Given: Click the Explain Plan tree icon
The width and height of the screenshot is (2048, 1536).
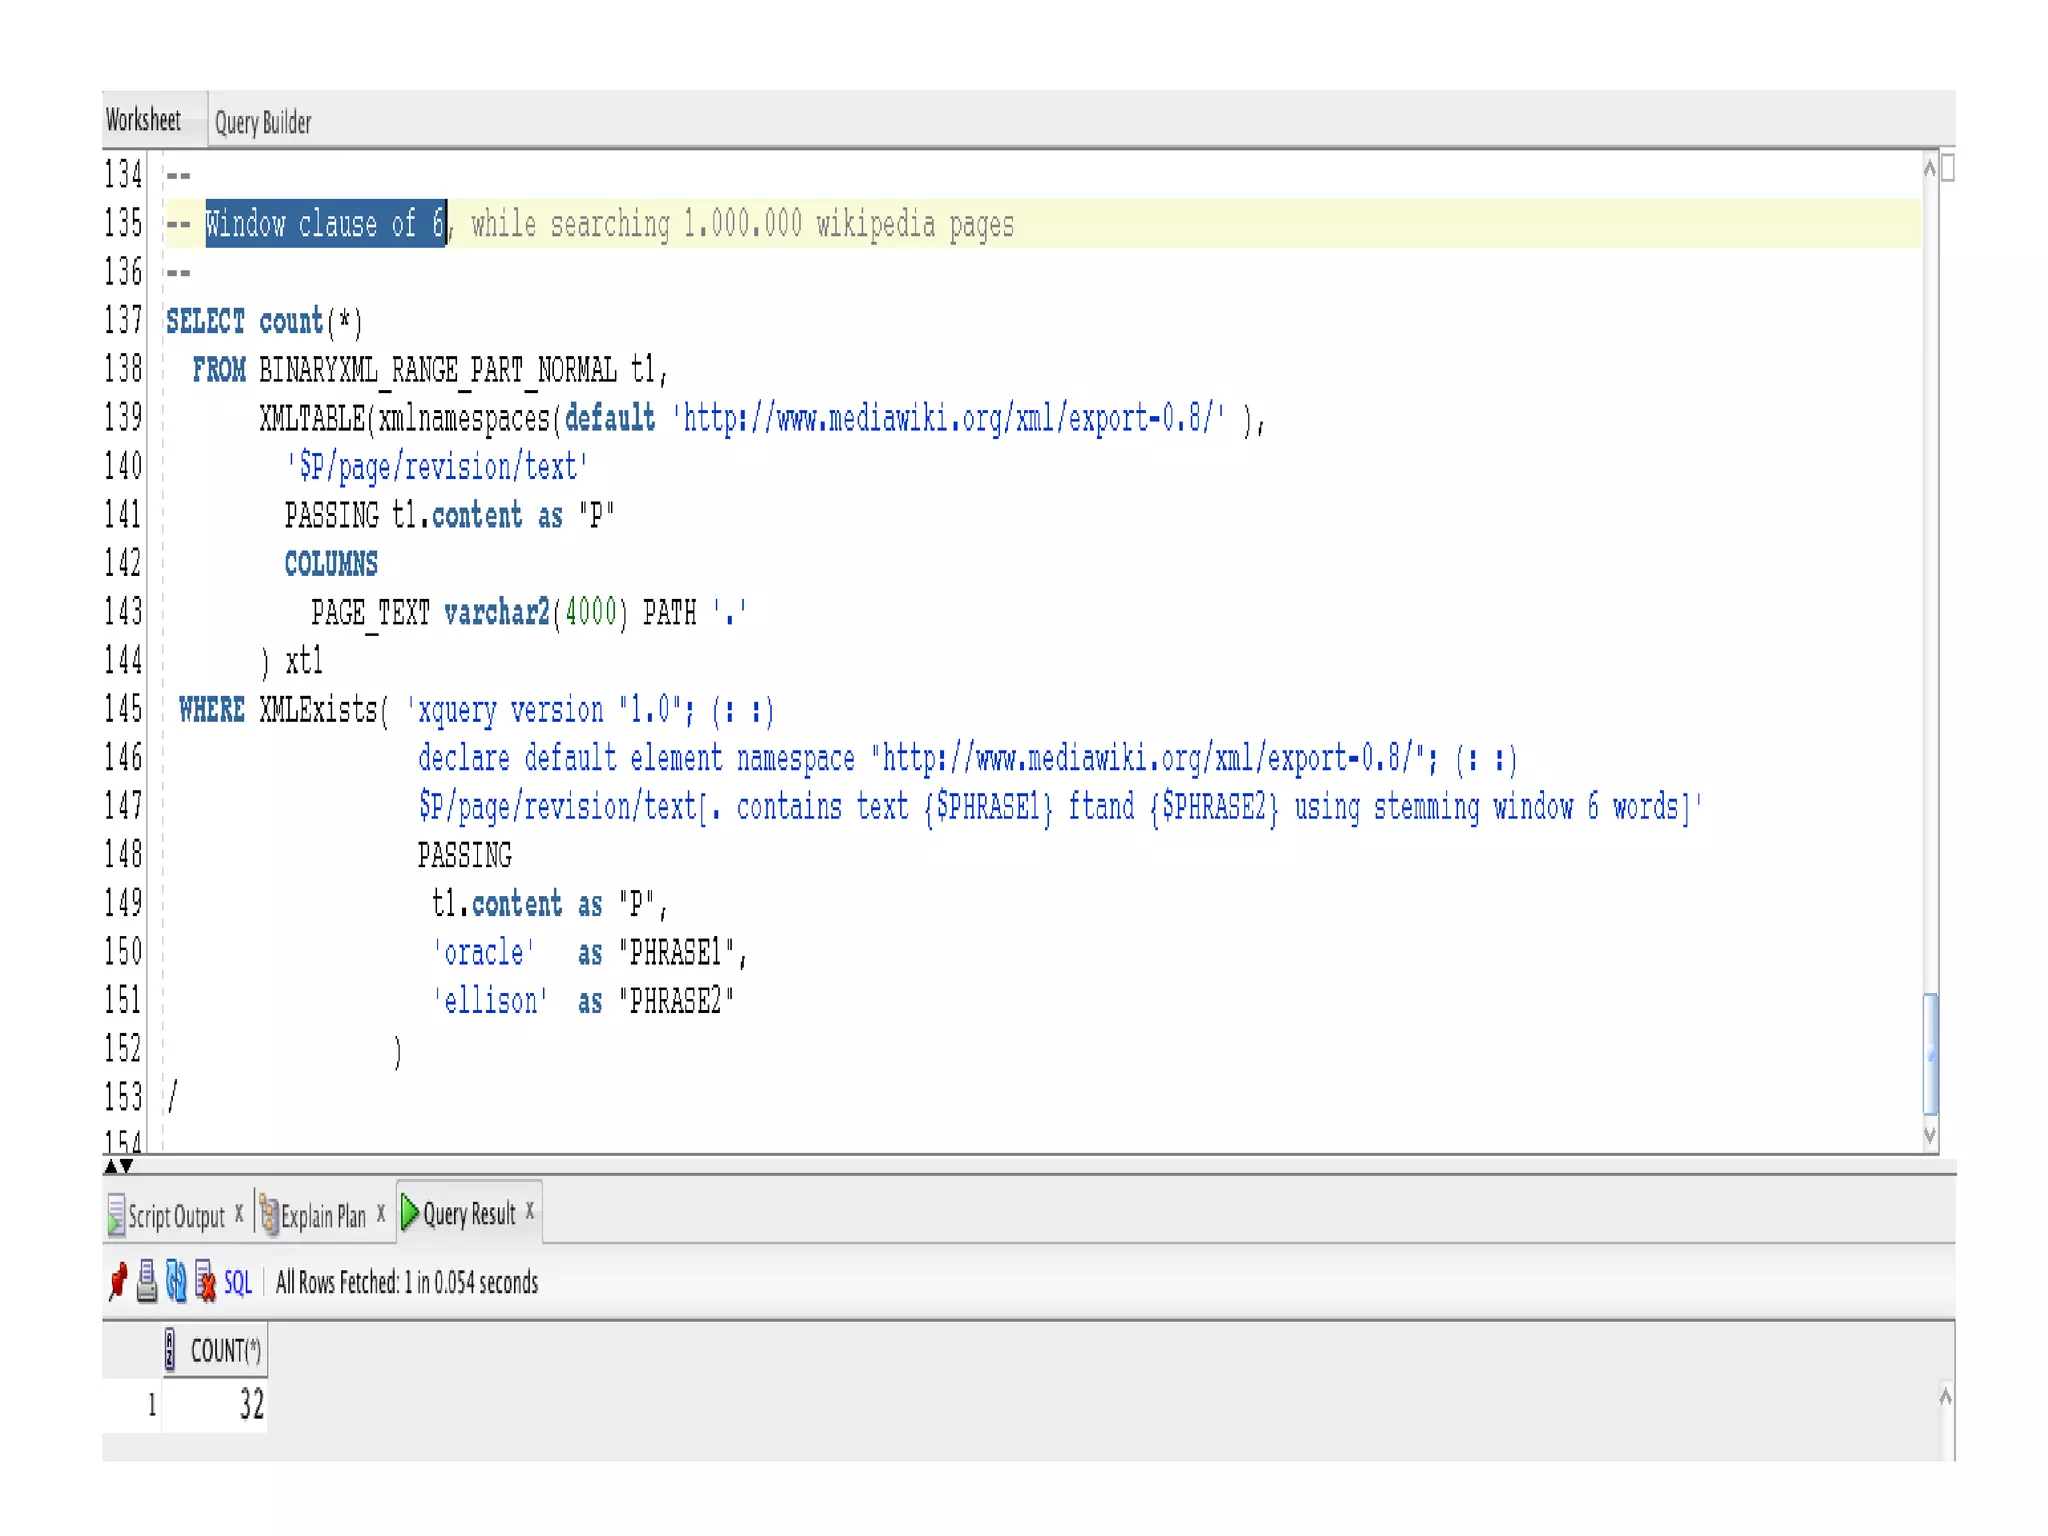Looking at the screenshot, I should pos(268,1215).
